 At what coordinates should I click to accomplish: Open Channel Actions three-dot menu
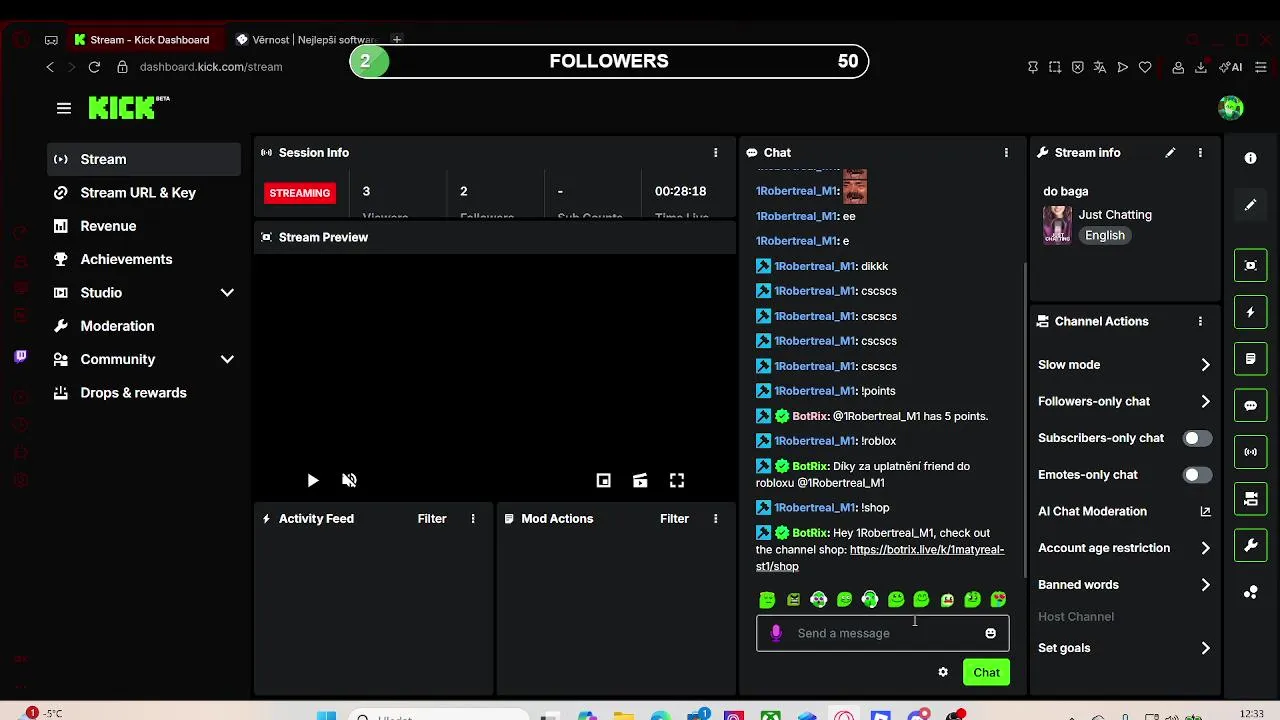tap(1200, 322)
